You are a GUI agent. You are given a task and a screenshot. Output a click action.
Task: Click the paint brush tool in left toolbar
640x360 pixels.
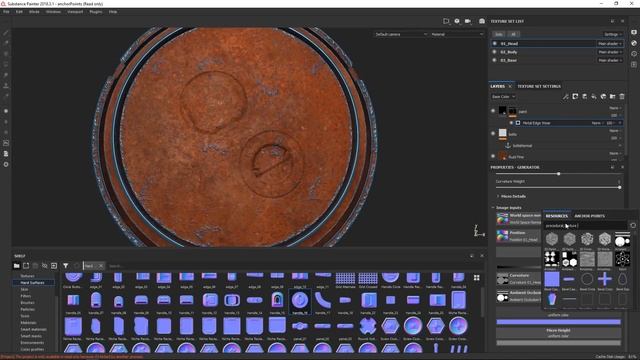(6, 33)
